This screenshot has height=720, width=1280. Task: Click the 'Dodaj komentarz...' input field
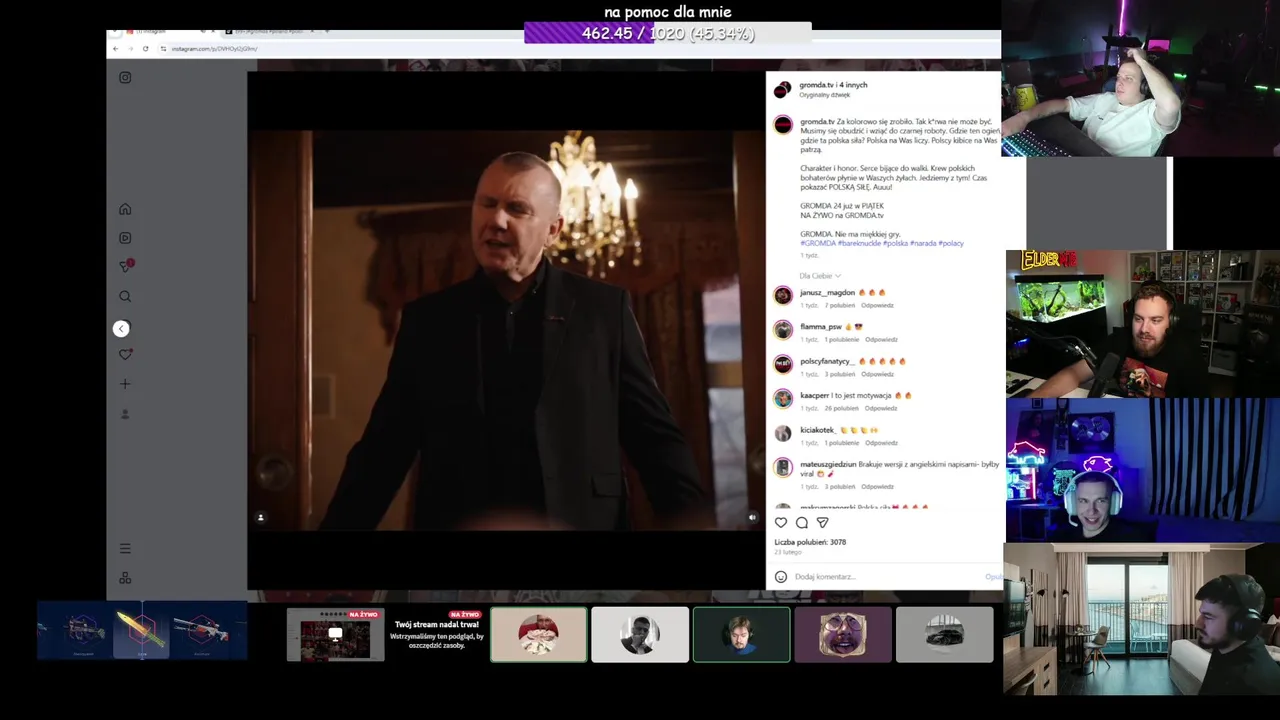coord(885,577)
